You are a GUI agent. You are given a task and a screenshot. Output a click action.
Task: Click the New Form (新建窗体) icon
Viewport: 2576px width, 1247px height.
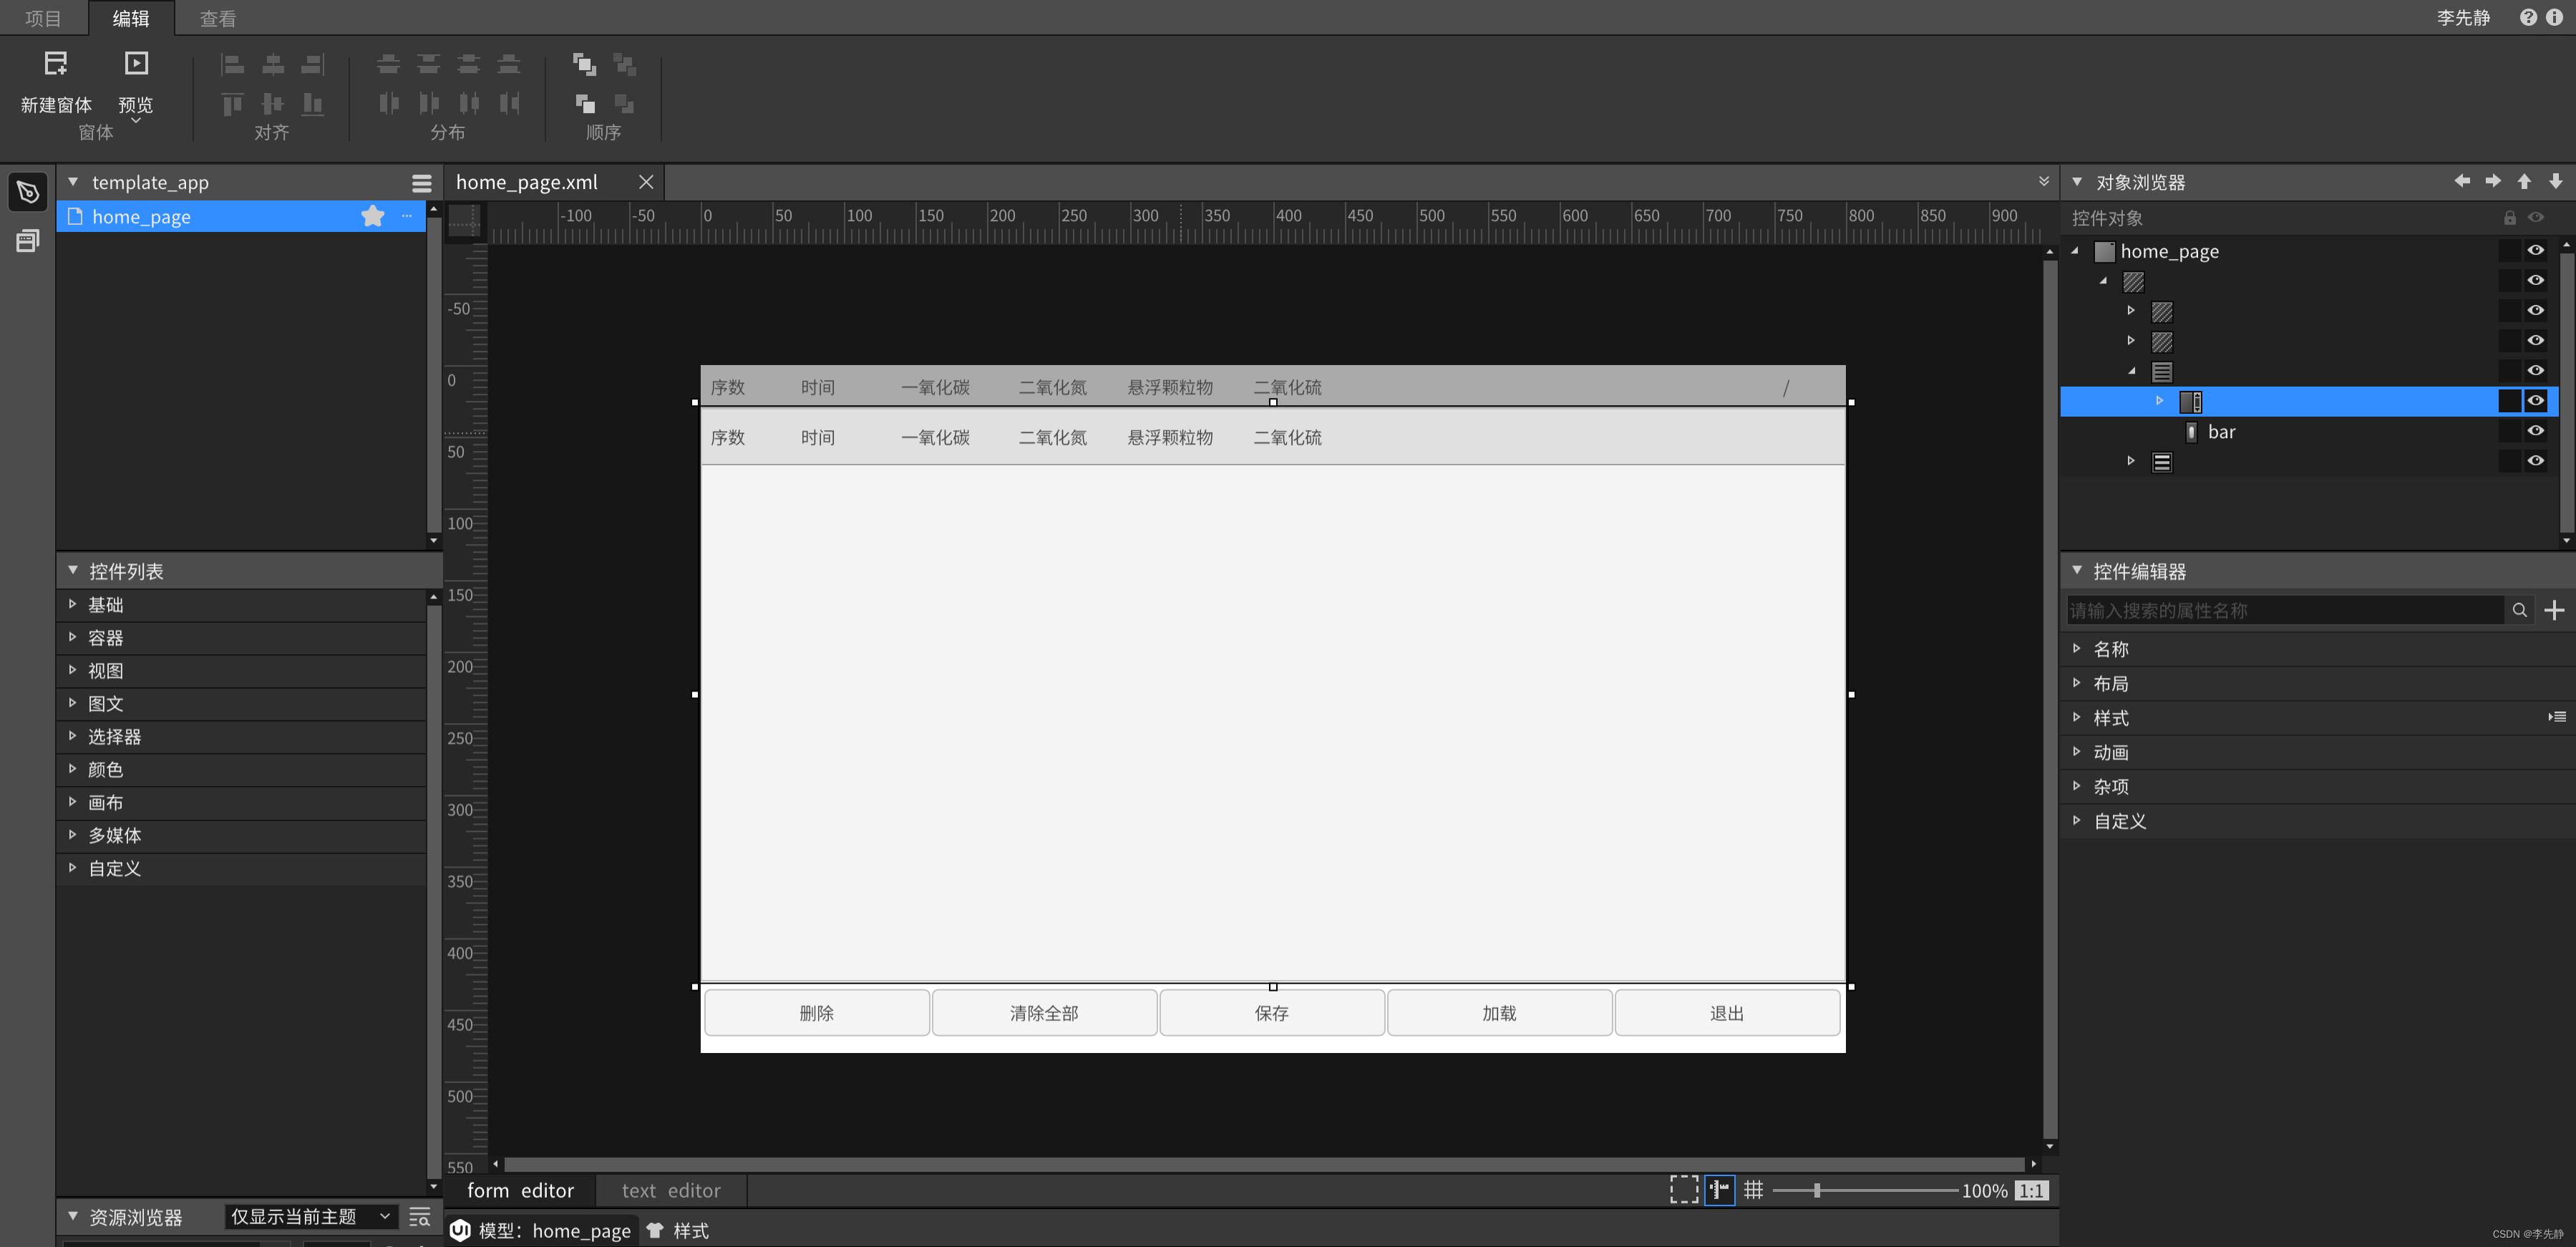tap(56, 64)
